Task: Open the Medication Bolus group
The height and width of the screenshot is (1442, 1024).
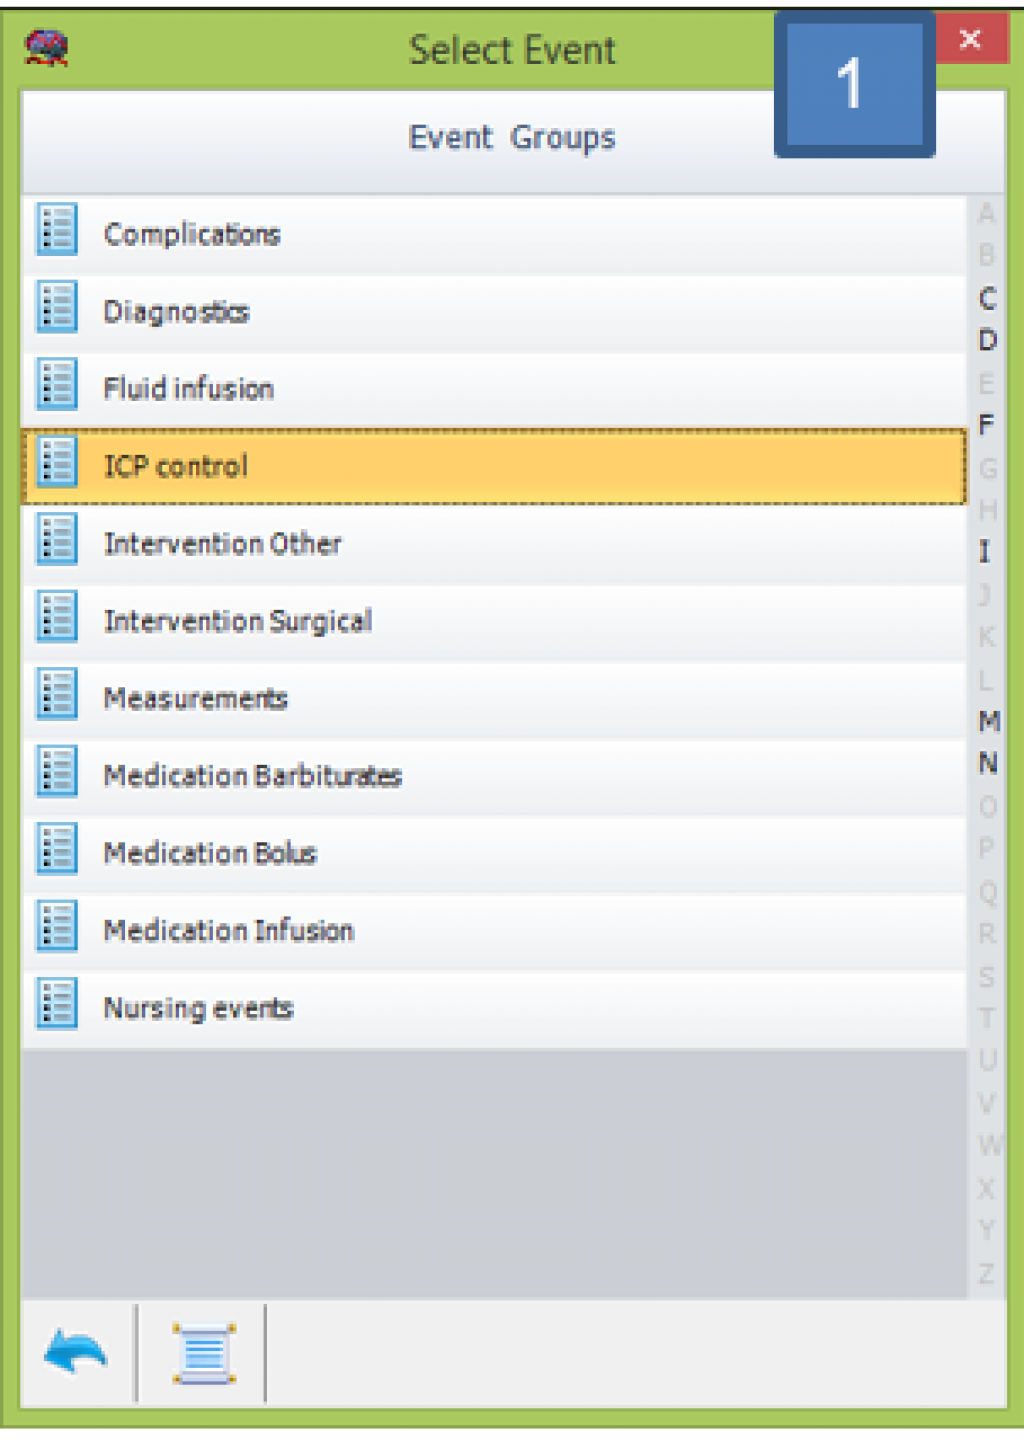Action: tap(210, 853)
